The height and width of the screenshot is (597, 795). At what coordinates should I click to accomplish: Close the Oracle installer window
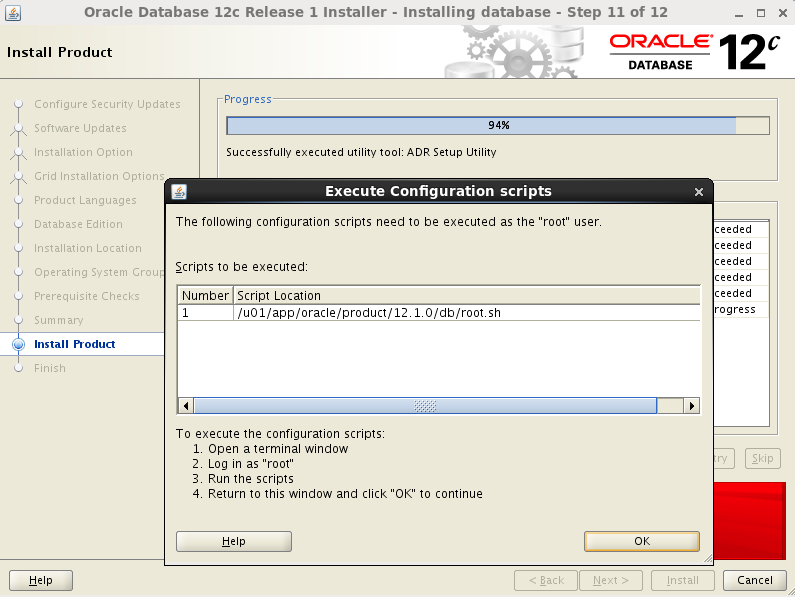pyautogui.click(x=783, y=13)
